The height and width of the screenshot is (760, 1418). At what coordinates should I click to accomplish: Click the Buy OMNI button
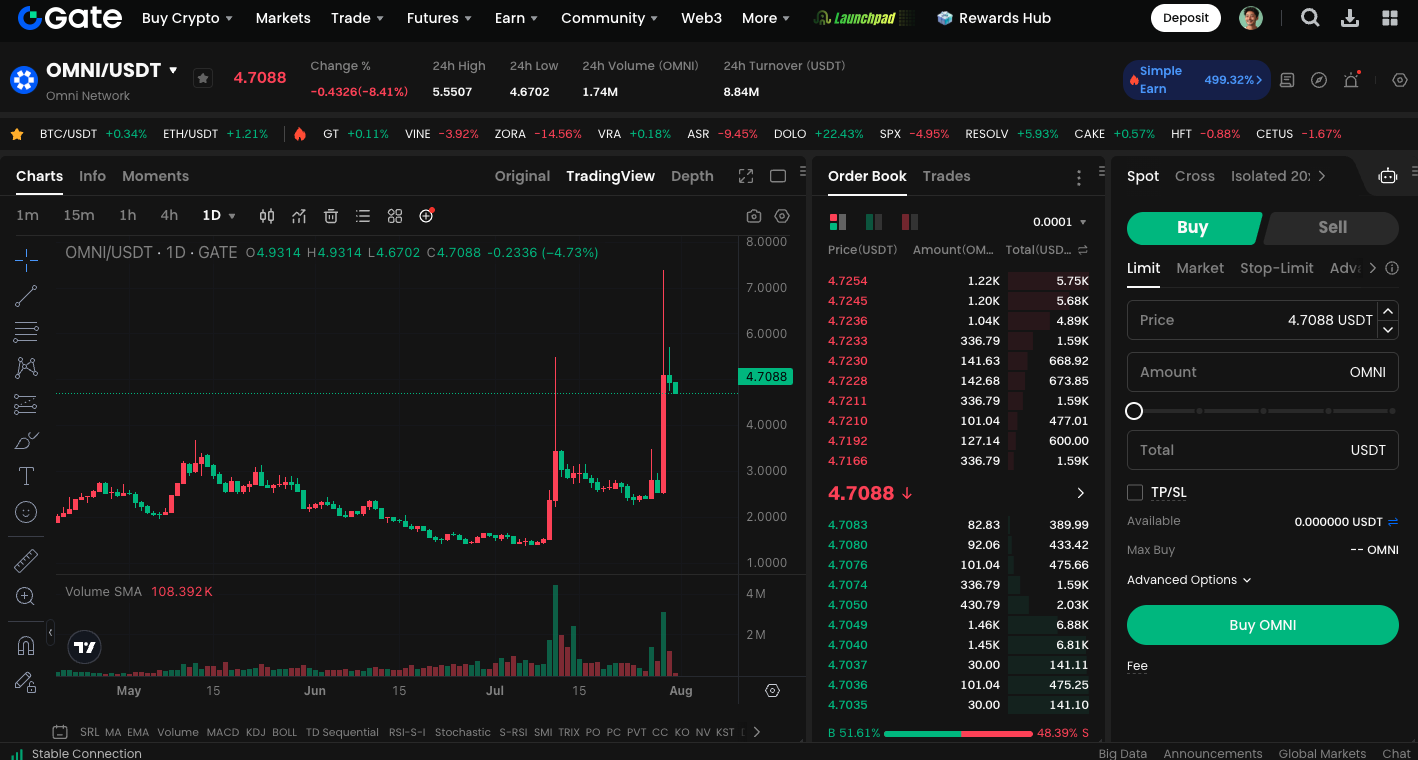point(1263,625)
